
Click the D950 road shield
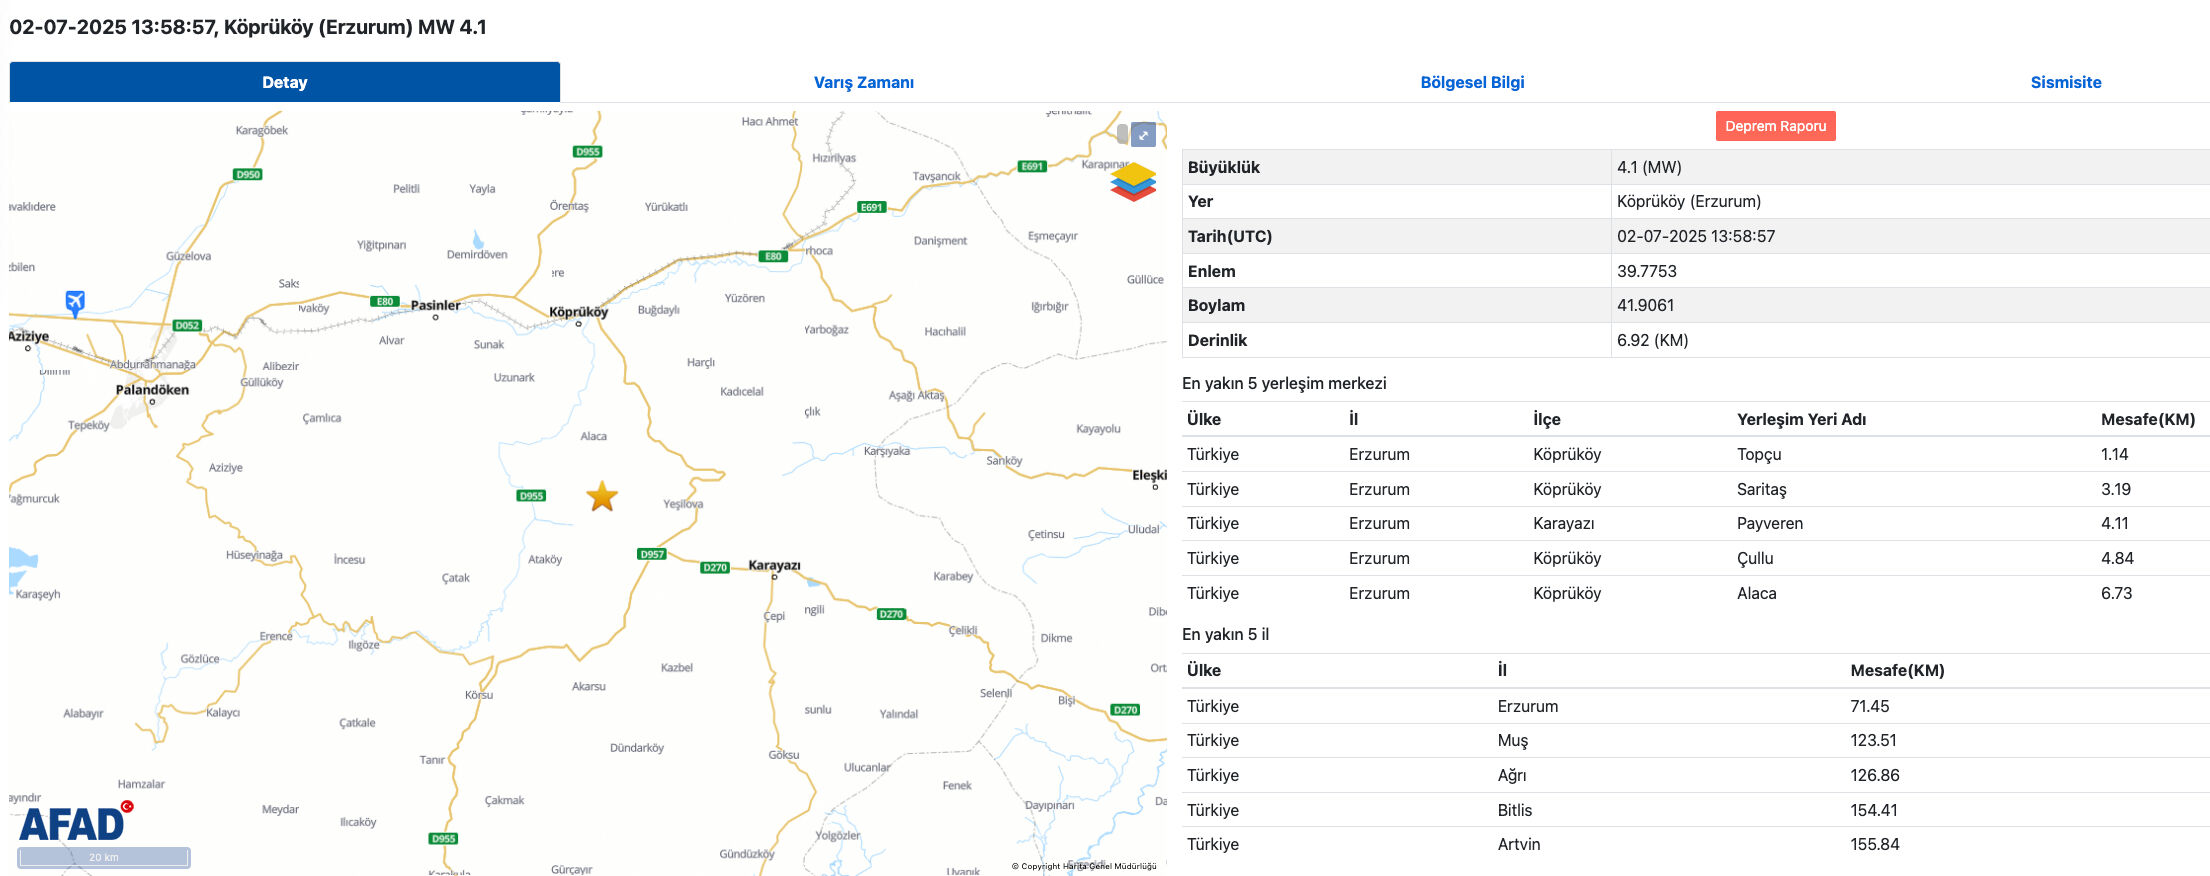pos(248,174)
